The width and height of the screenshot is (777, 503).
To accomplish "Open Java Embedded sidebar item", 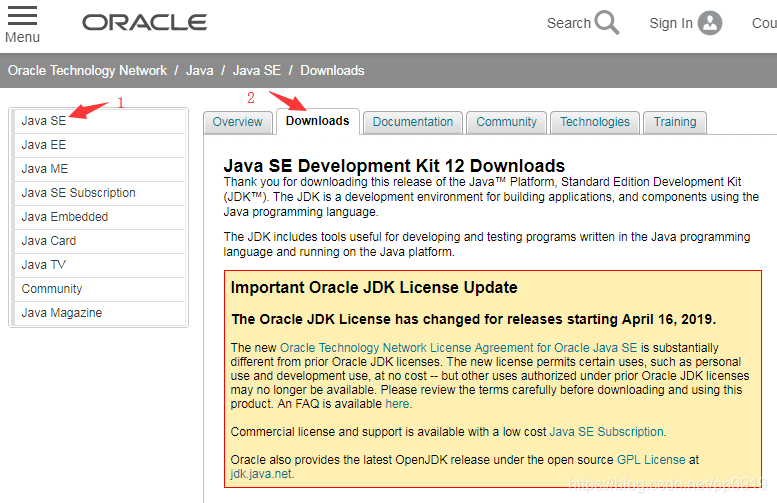I will tap(99, 217).
